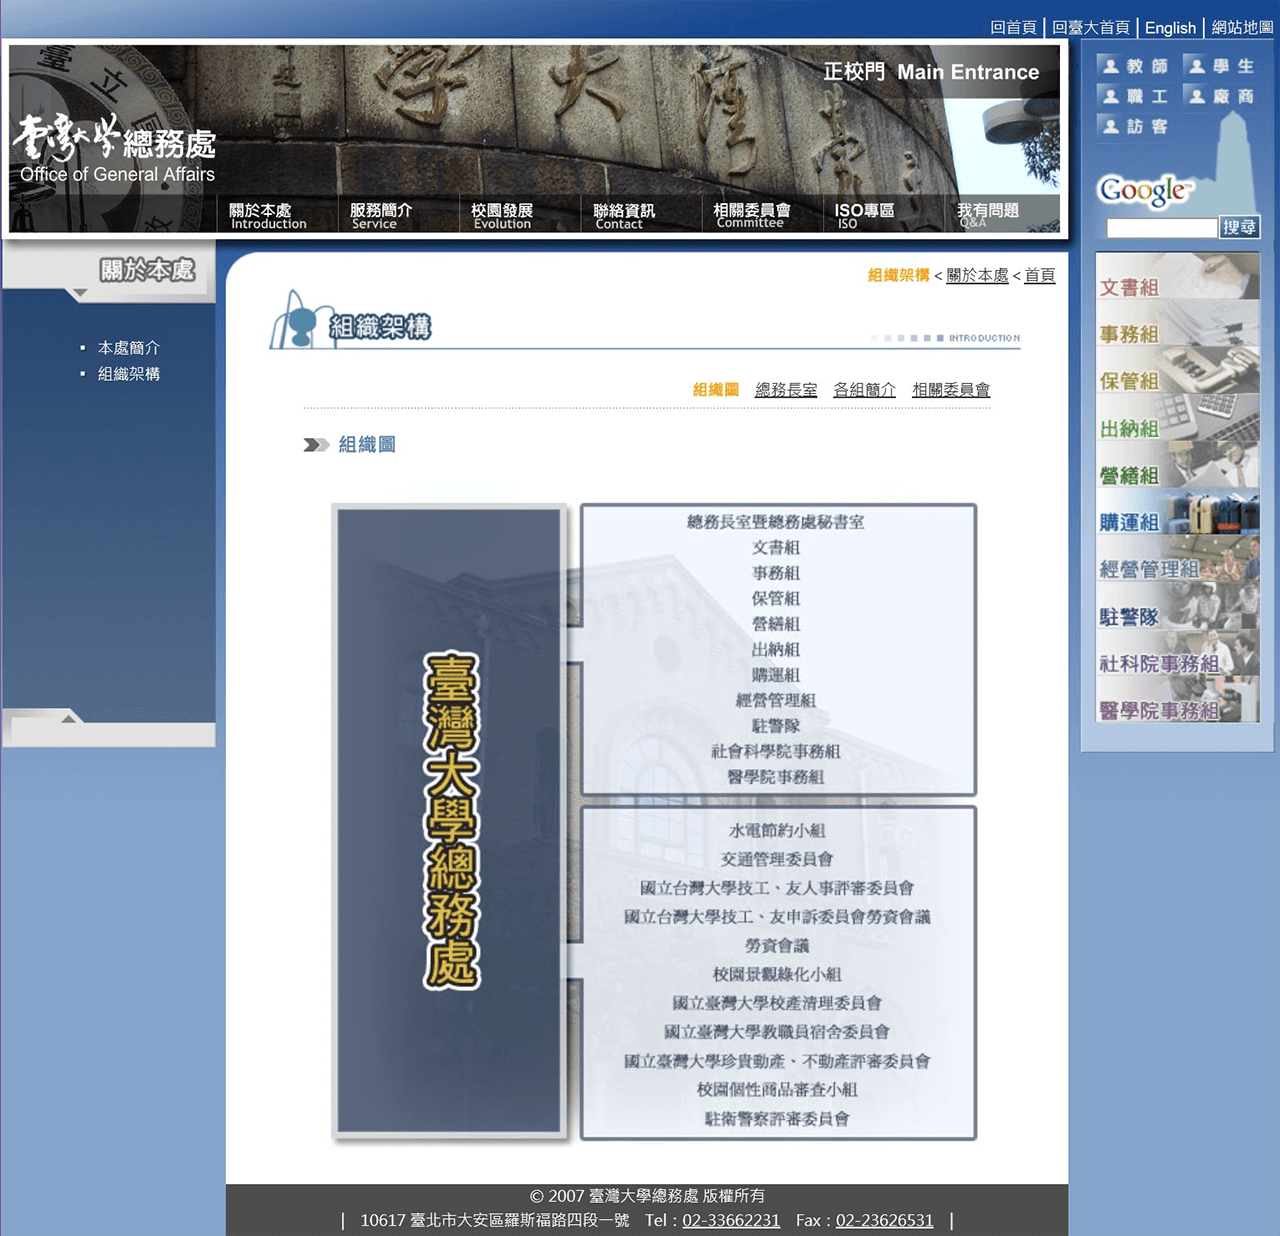Open the 文書組 banner
The height and width of the screenshot is (1236, 1280).
pyautogui.click(x=1177, y=277)
